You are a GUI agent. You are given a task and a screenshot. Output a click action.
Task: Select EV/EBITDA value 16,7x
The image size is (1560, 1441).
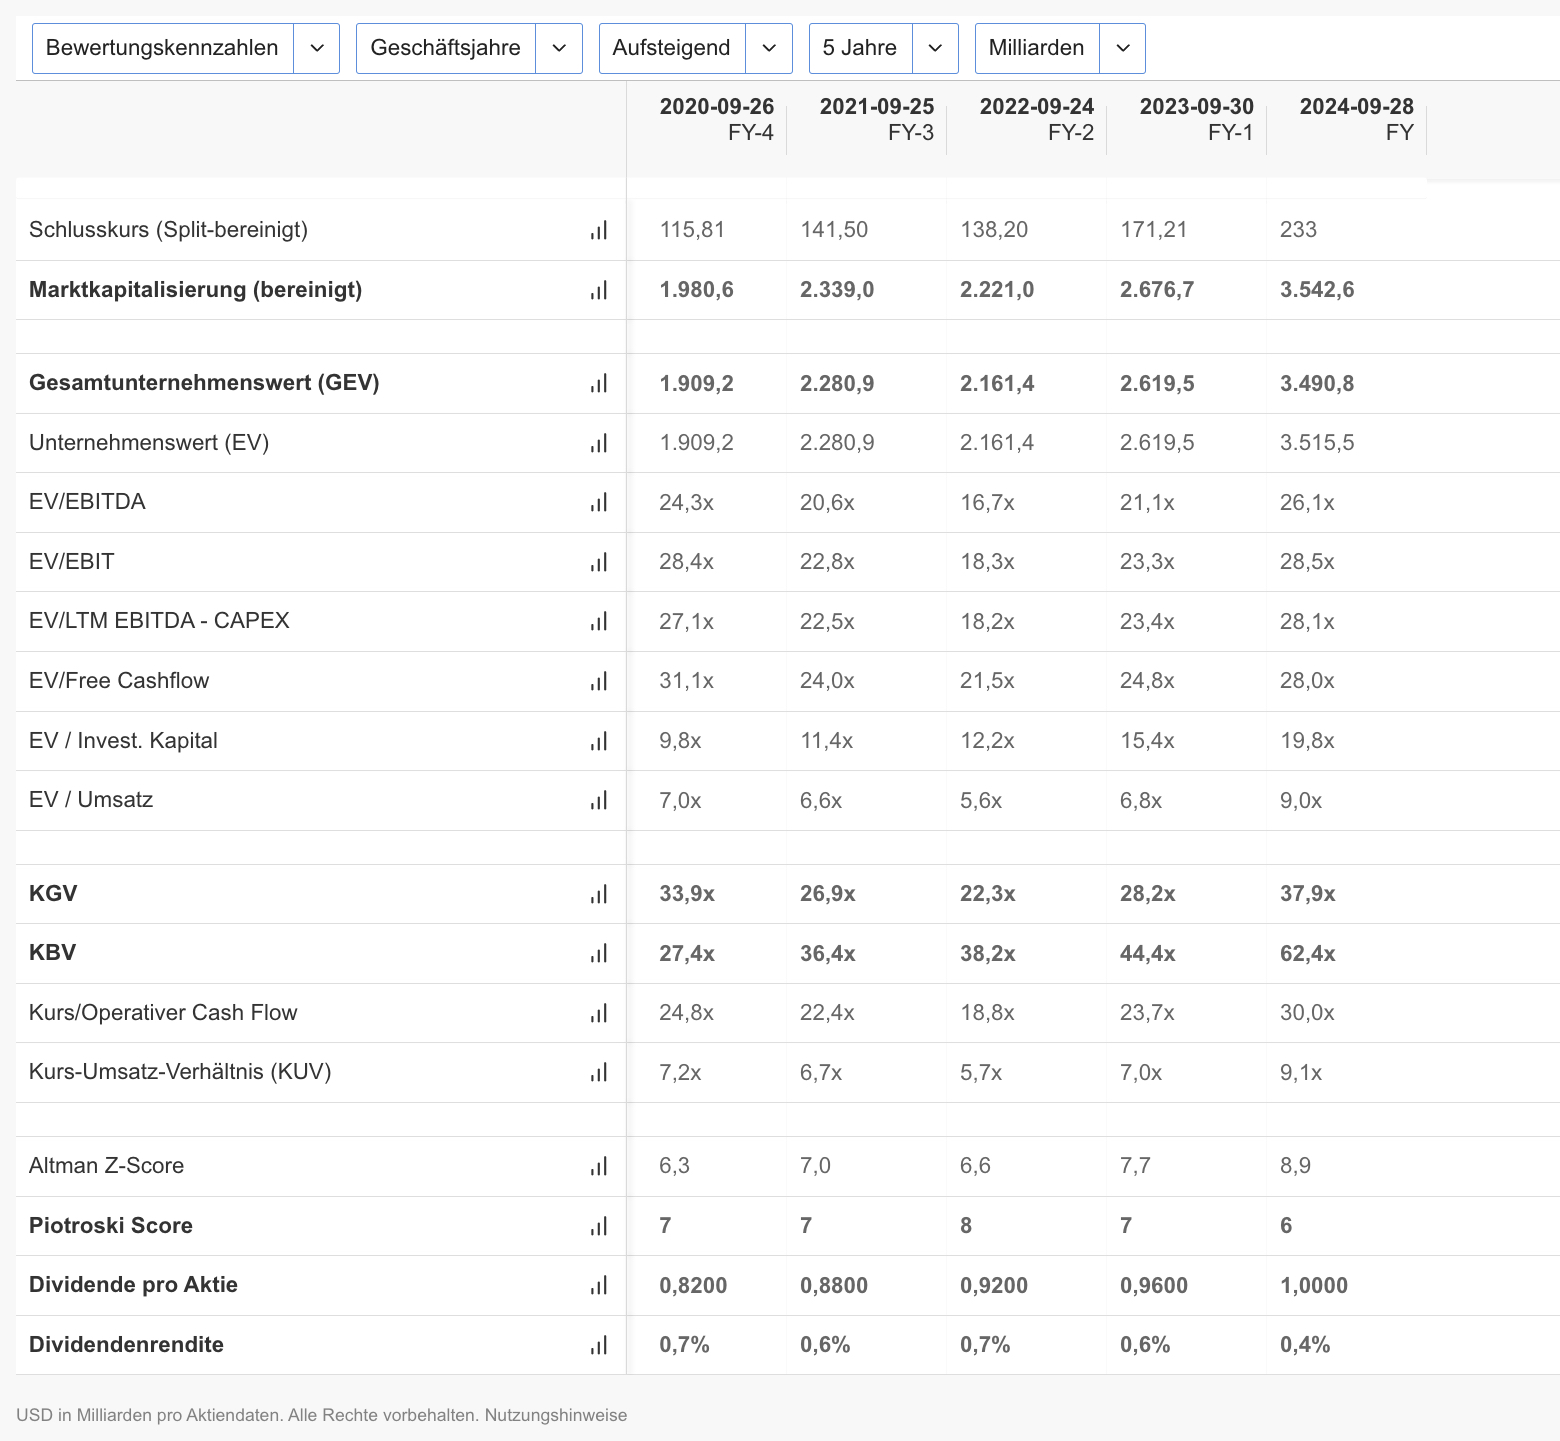click(x=987, y=502)
